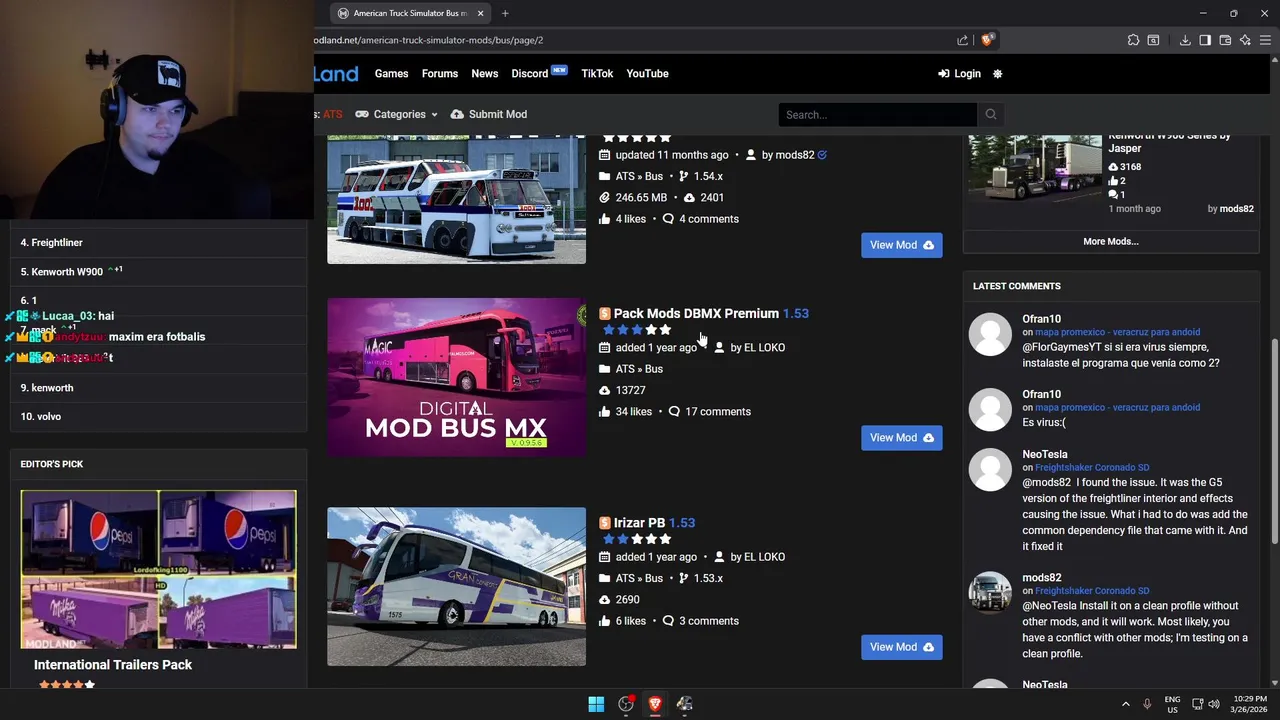Open Freightshaker Coronado SD link under NeoTesla
The image size is (1280, 720).
tap(1092, 467)
